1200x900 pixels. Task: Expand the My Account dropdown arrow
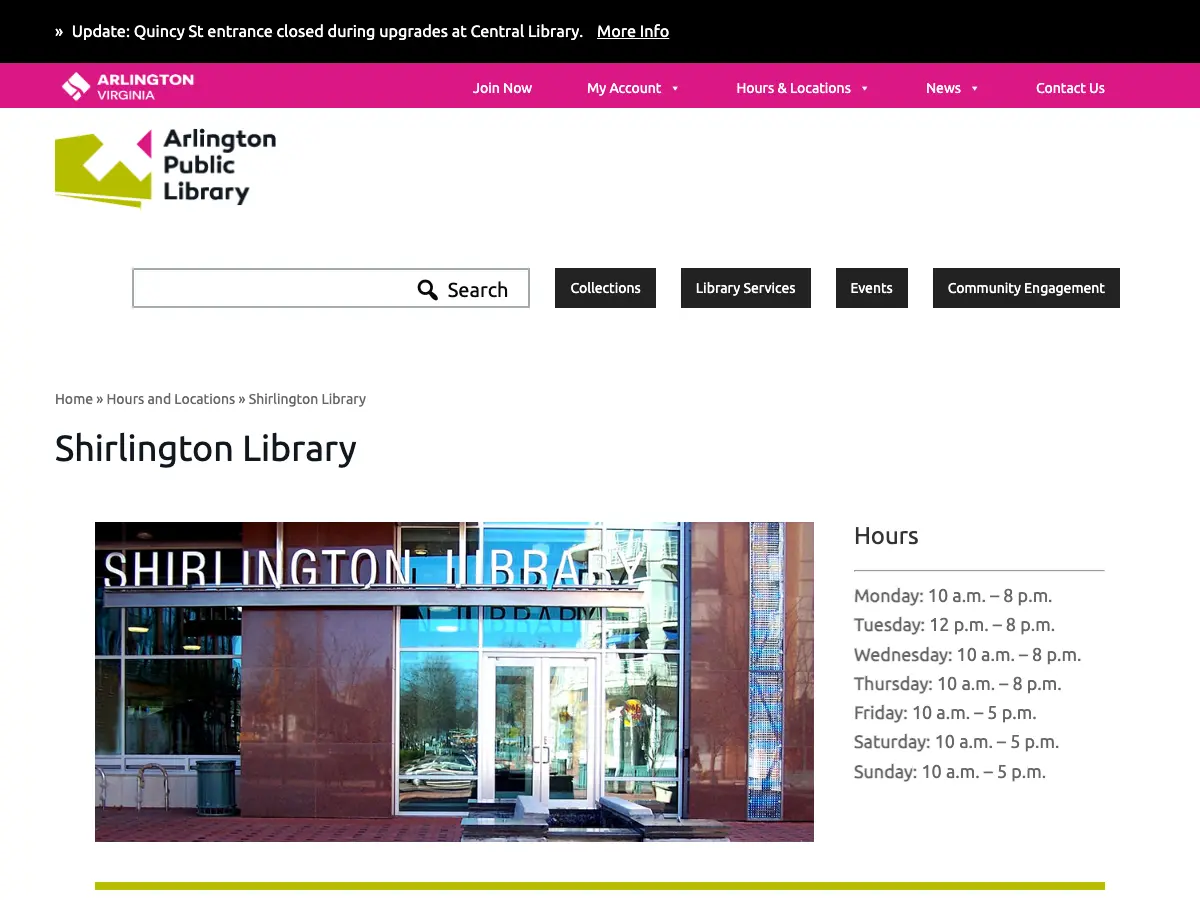[675, 89]
